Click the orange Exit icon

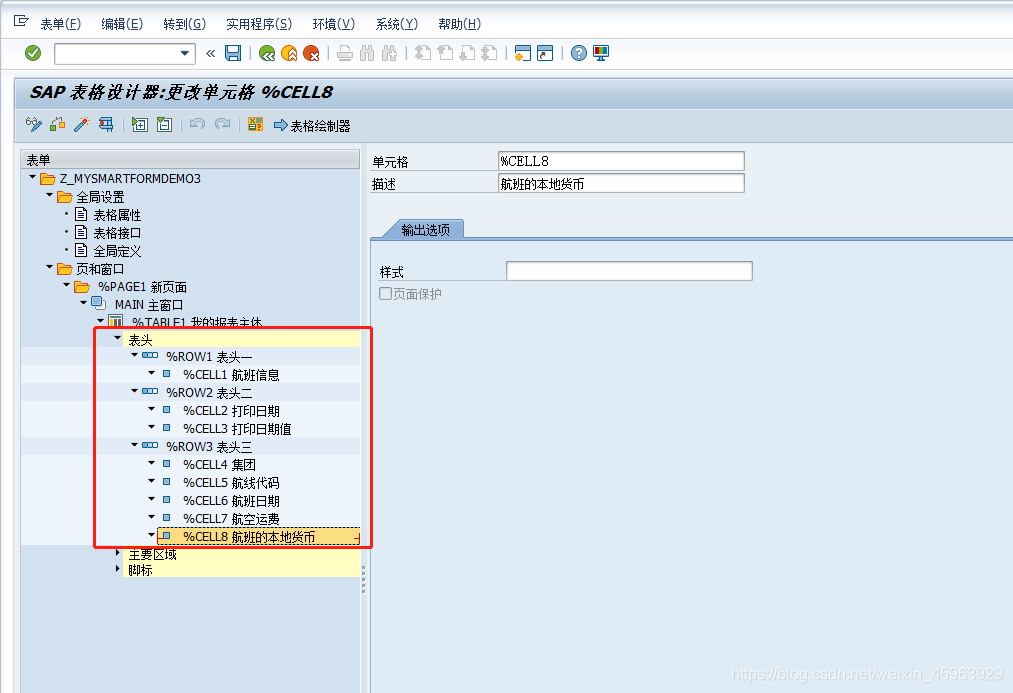289,53
